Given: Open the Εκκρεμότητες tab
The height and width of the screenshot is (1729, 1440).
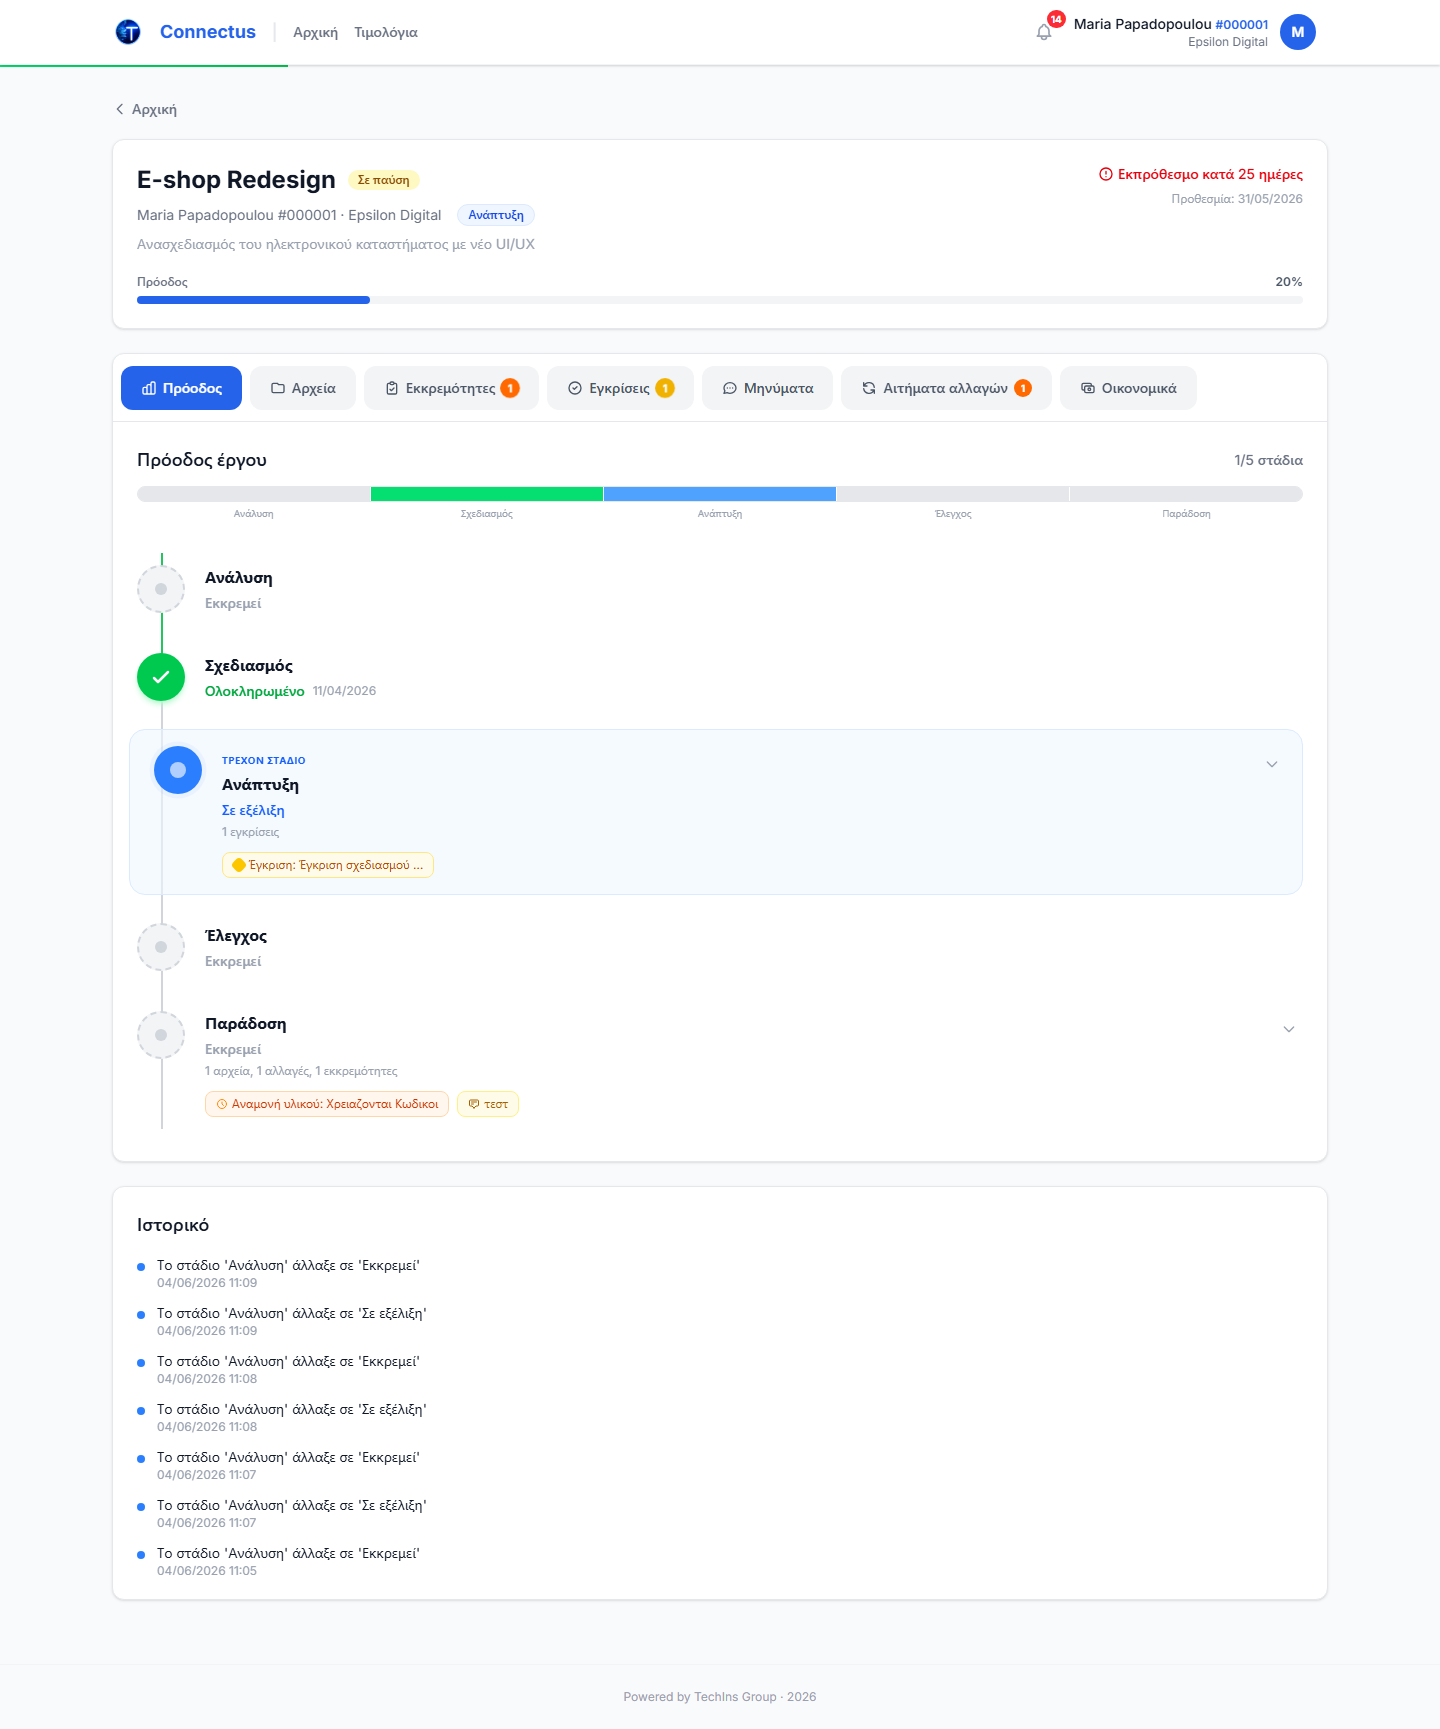Looking at the screenshot, I should point(451,388).
